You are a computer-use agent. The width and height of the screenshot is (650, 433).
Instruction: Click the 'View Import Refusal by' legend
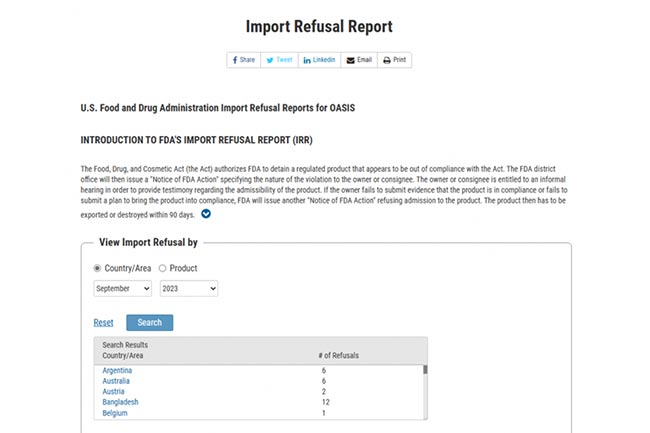pos(148,242)
